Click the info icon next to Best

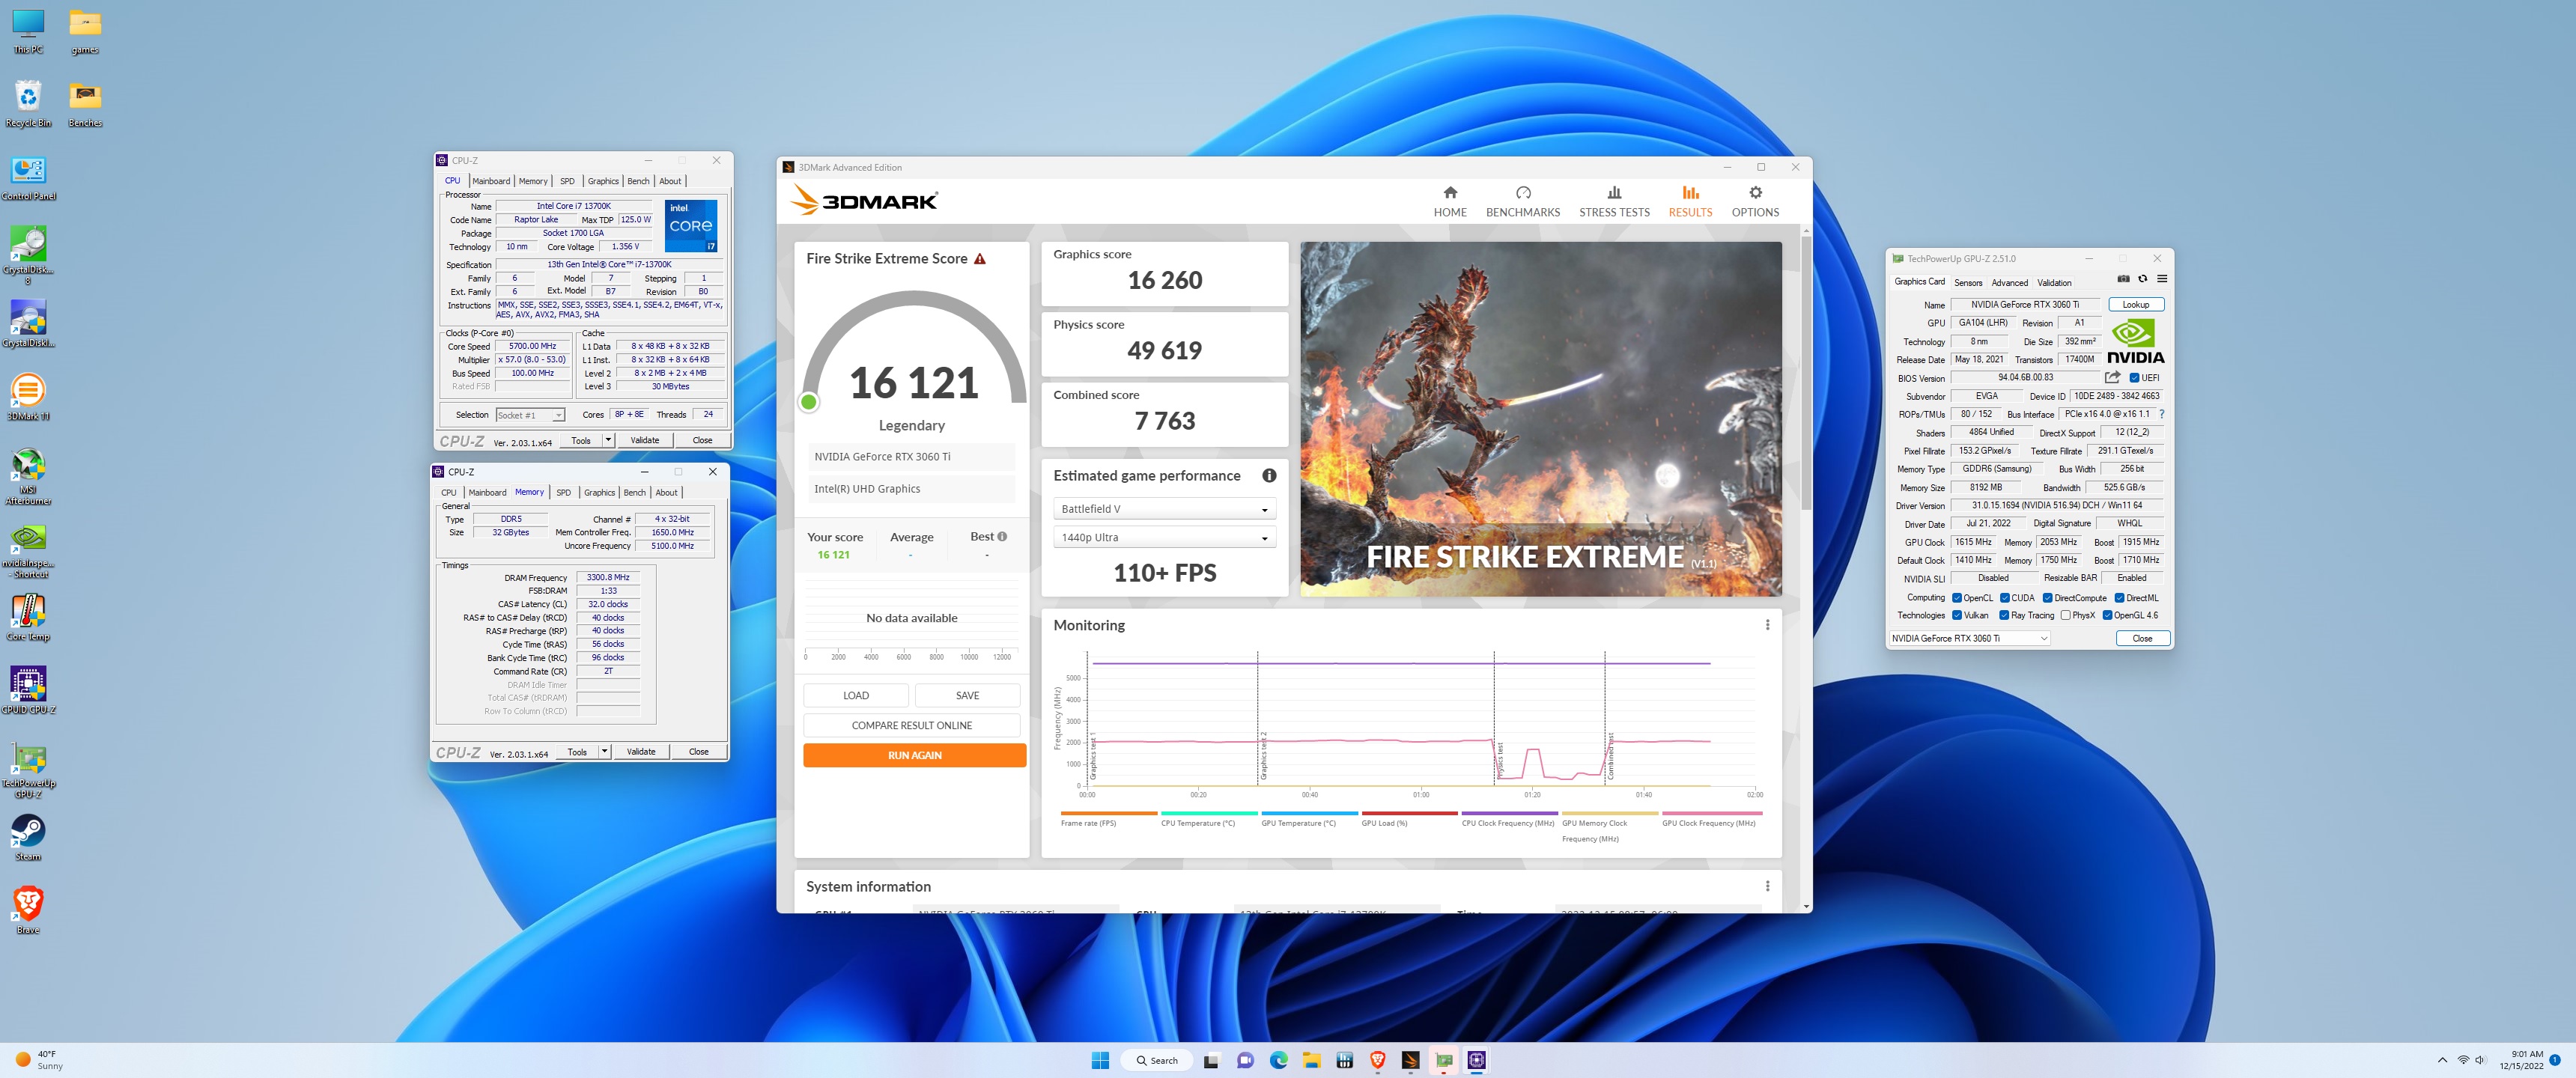pos(1002,537)
